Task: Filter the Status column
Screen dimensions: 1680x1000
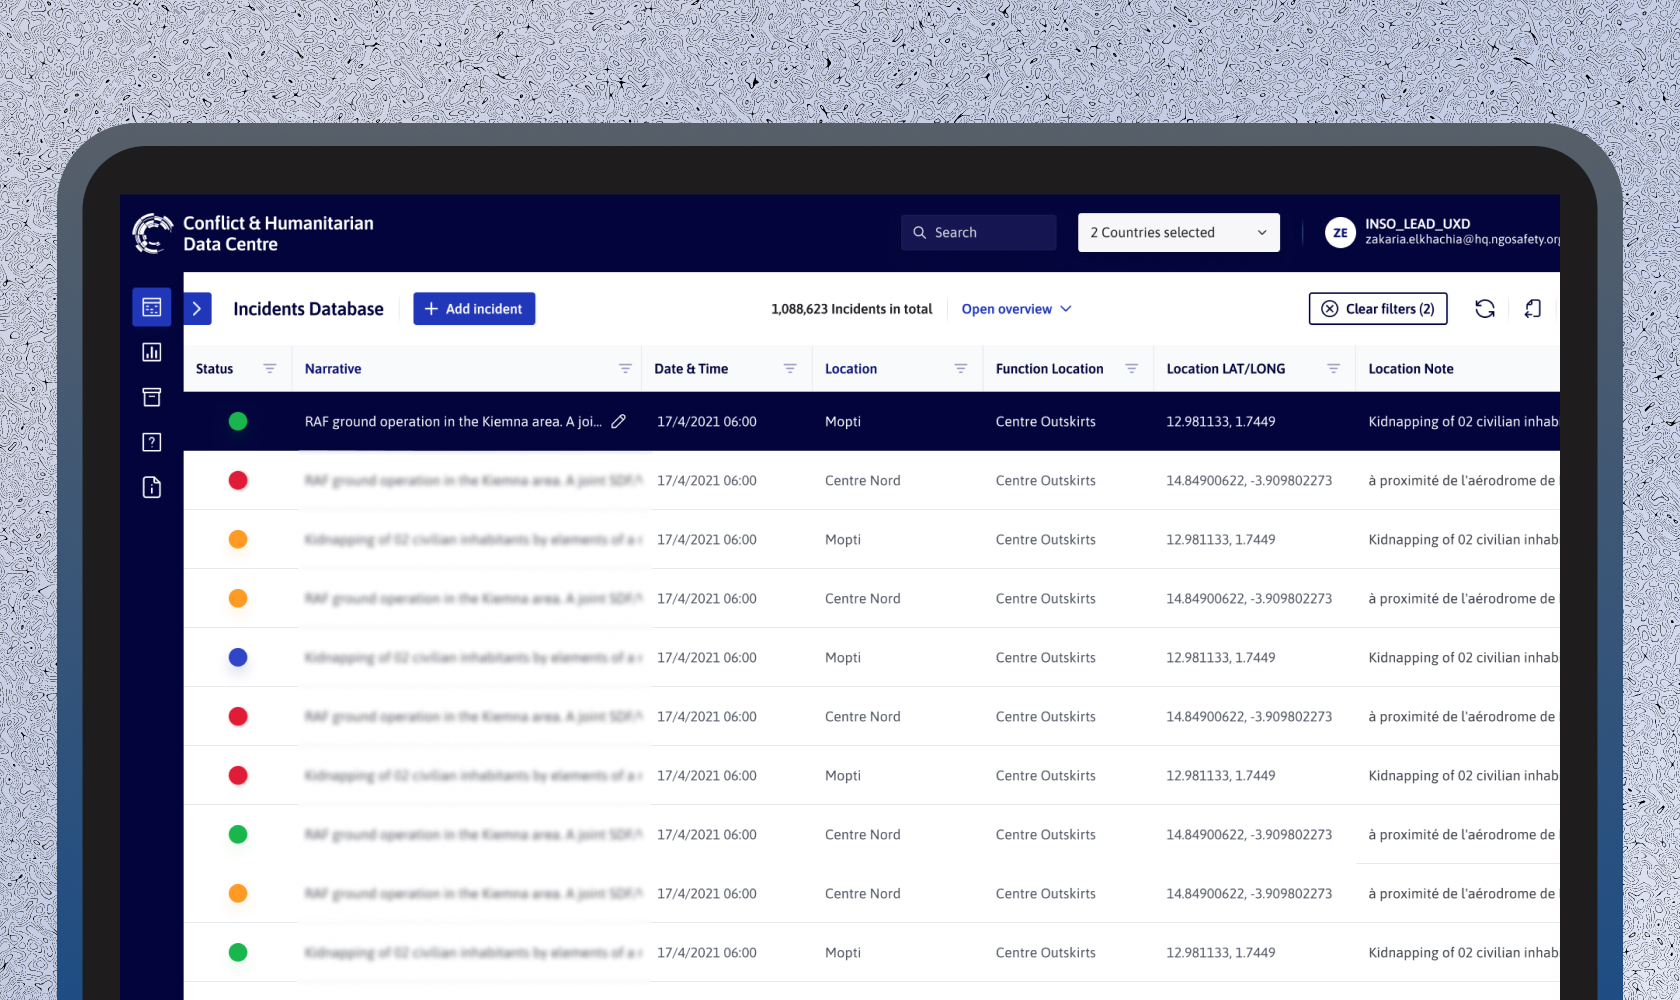Action: pos(269,369)
